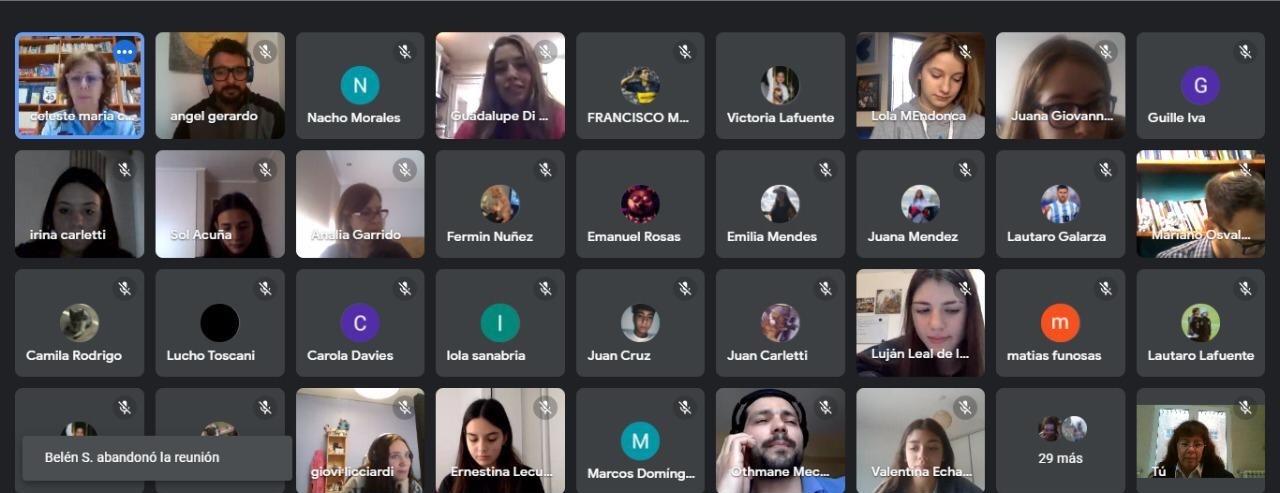1280x493 pixels.
Task: Select Luján Leal video tile
Action: pyautogui.click(x=920, y=323)
